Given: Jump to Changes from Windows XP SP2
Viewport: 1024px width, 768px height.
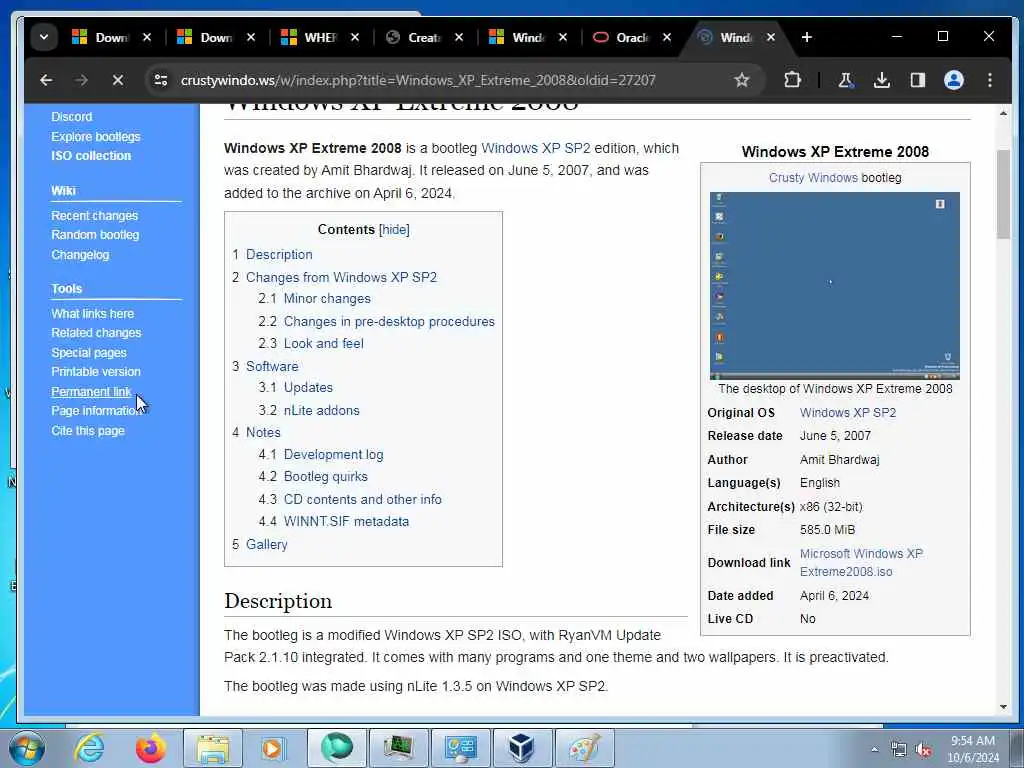Looking at the screenshot, I should [341, 278].
